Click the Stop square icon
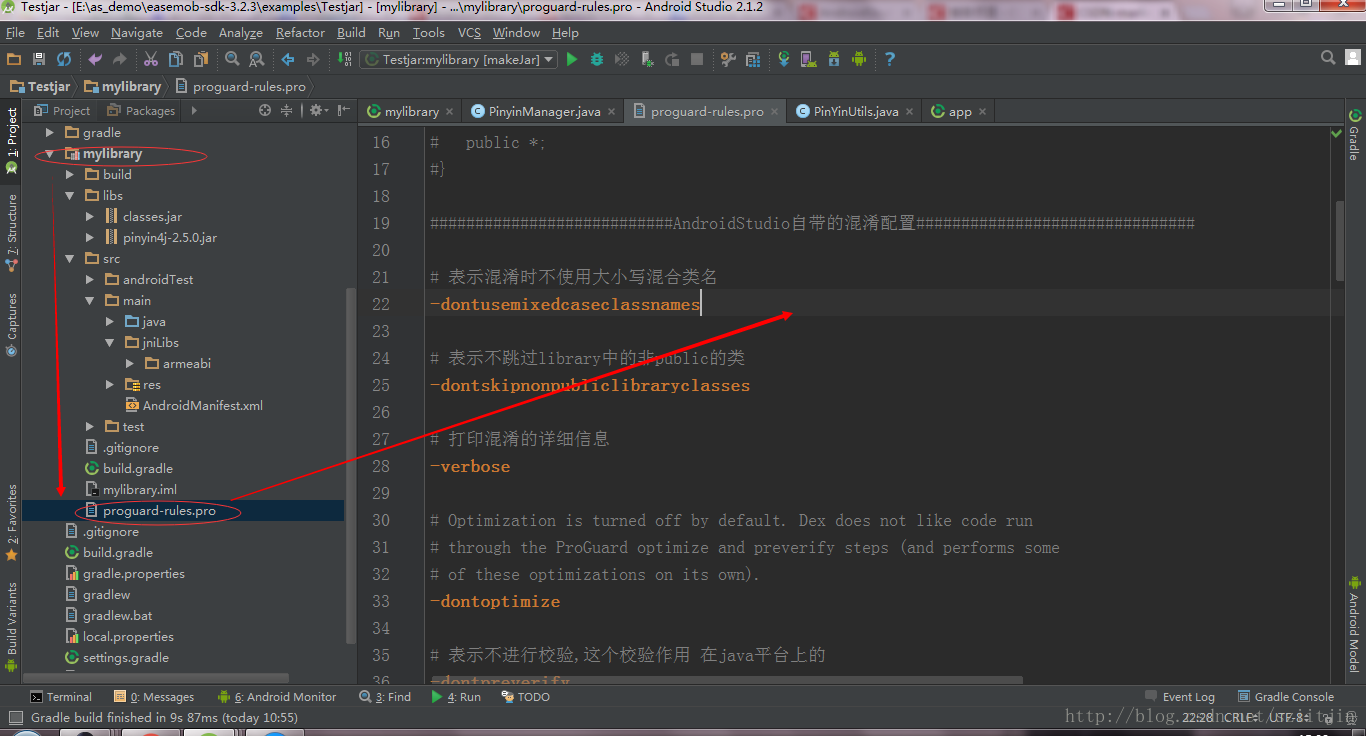Screen dimensions: 1366x736 (697, 59)
